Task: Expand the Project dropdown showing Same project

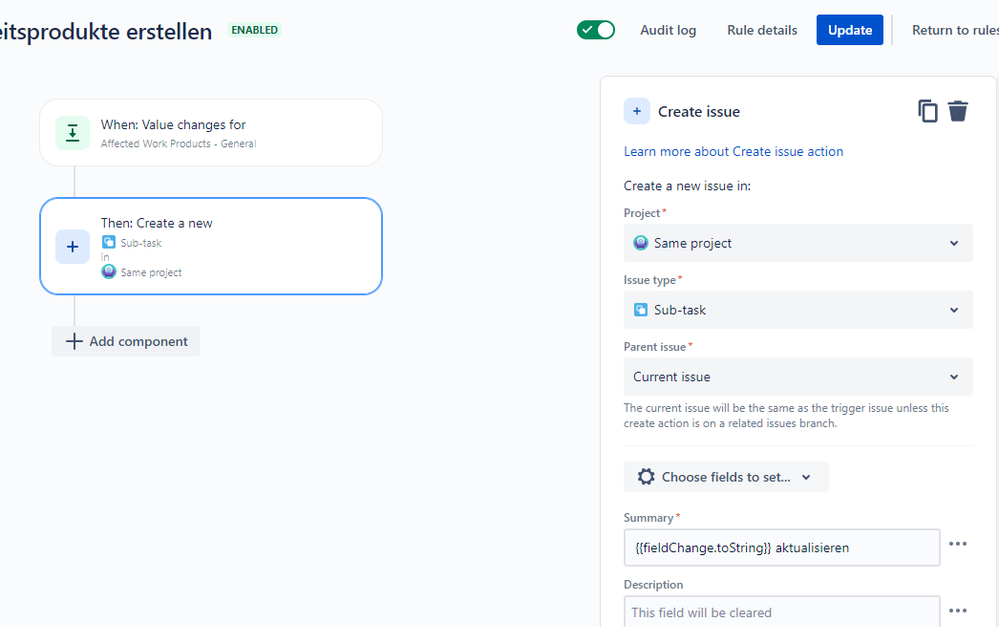Action: coord(798,243)
